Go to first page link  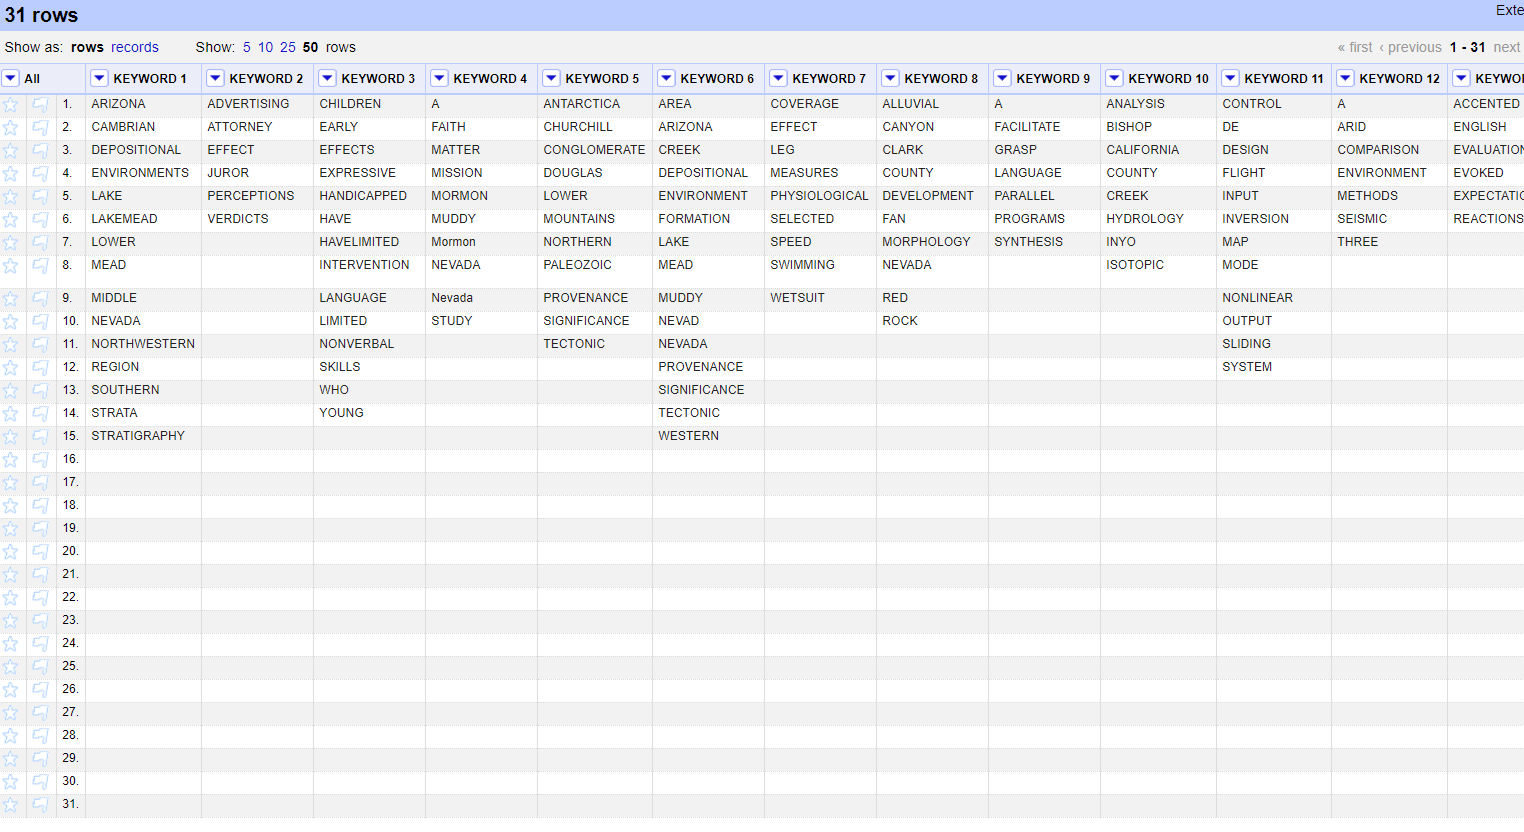tap(1355, 47)
